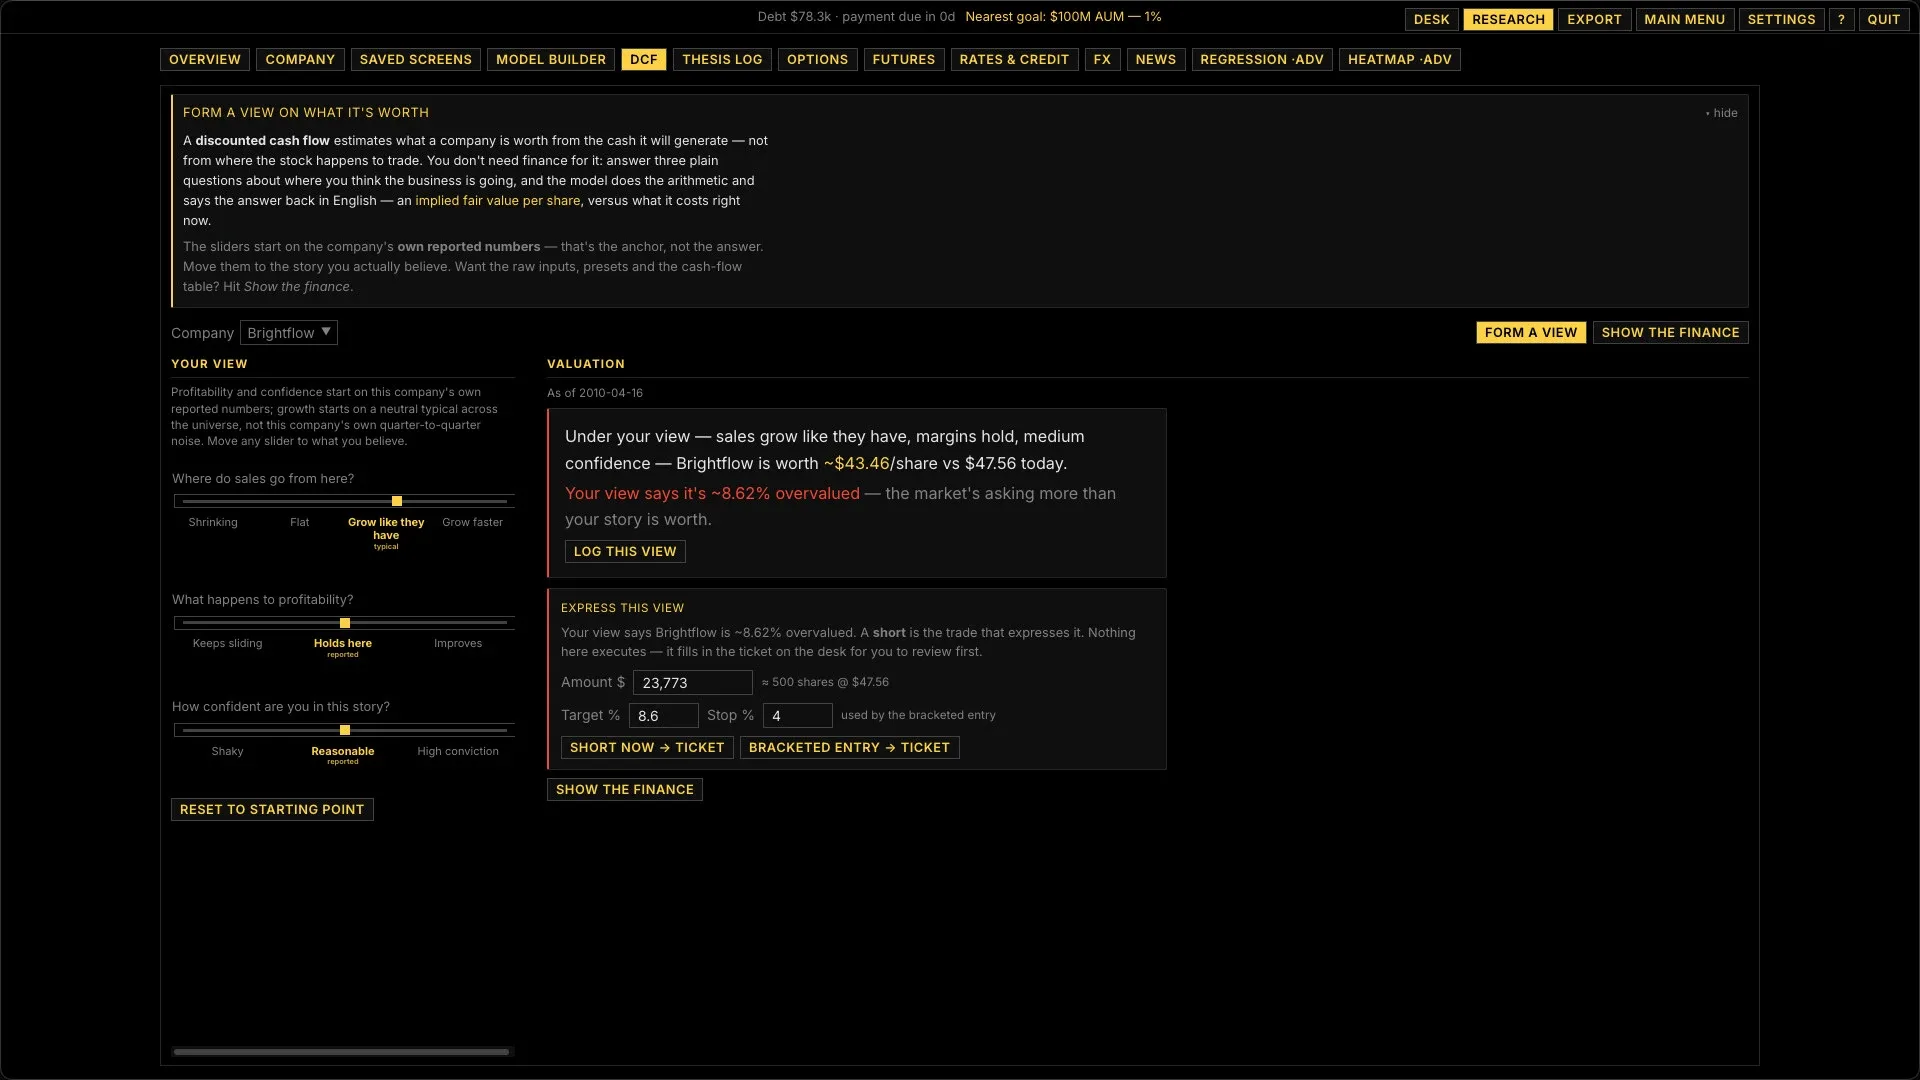The height and width of the screenshot is (1080, 1920).
Task: Click RESET TO STARTING POINT
Action: (272, 810)
